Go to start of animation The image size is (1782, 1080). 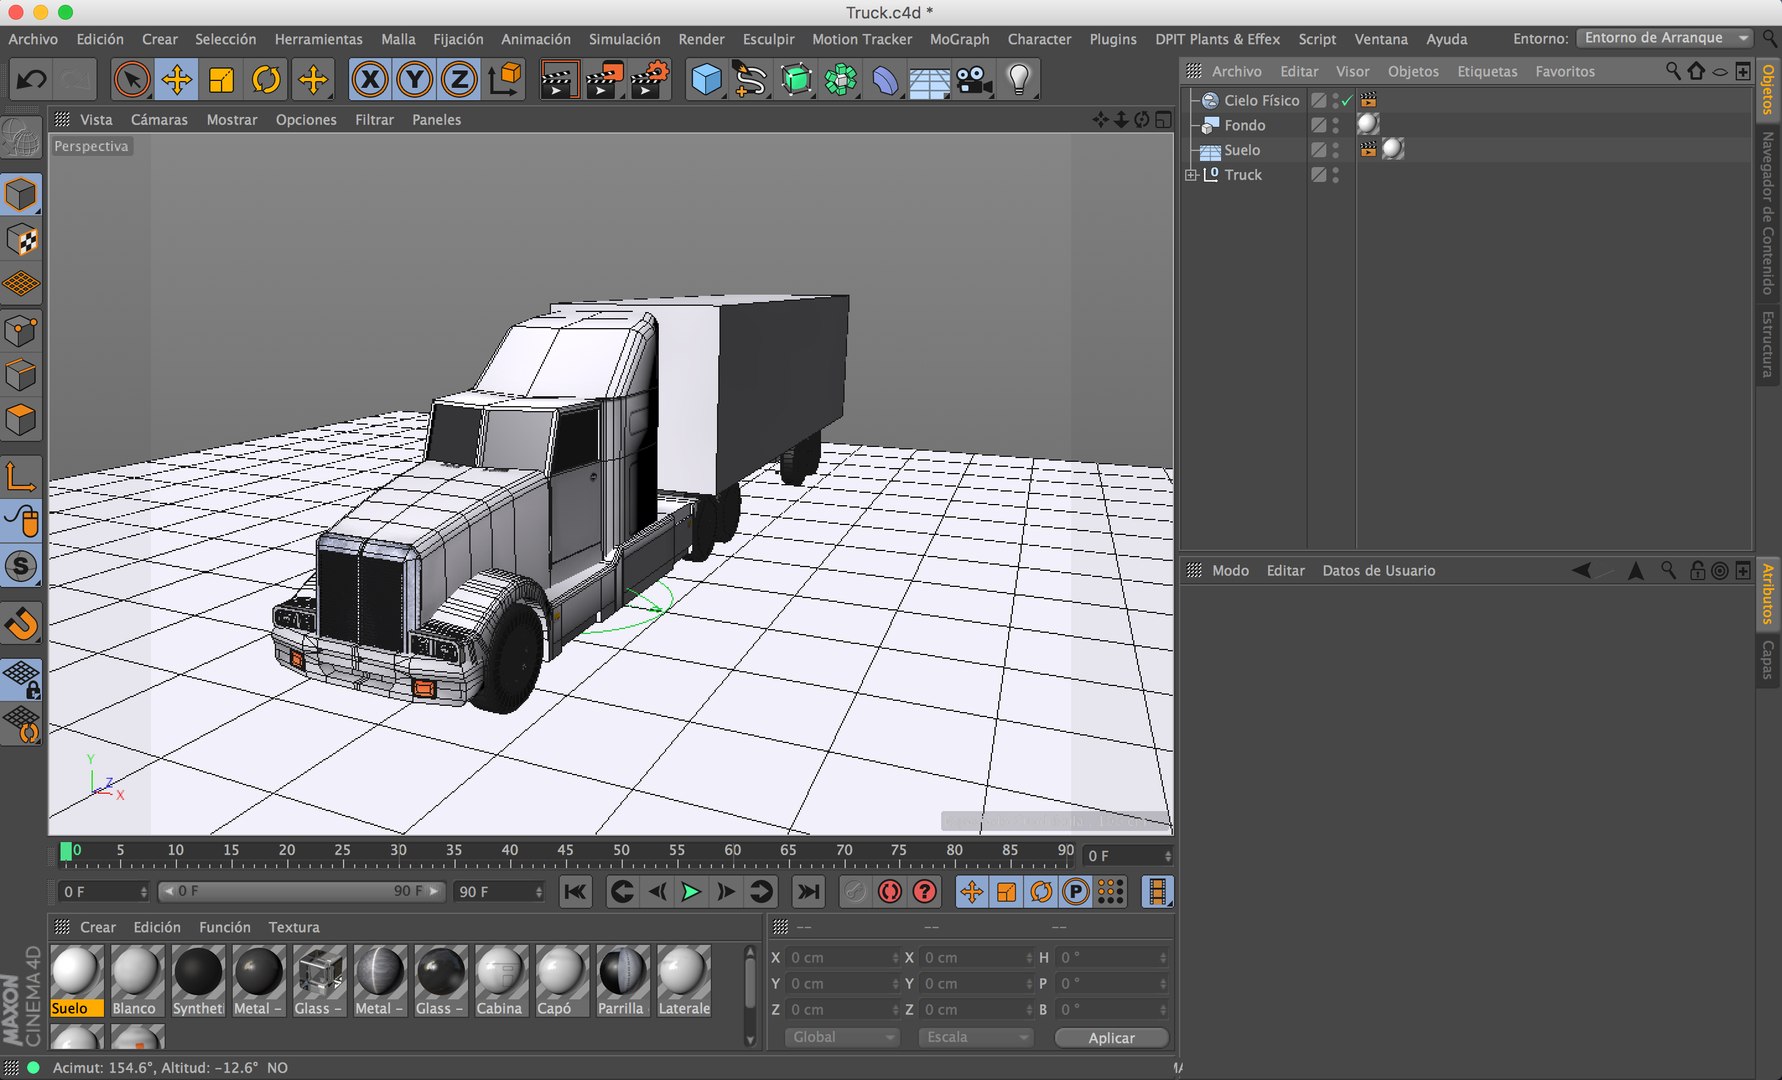click(575, 892)
